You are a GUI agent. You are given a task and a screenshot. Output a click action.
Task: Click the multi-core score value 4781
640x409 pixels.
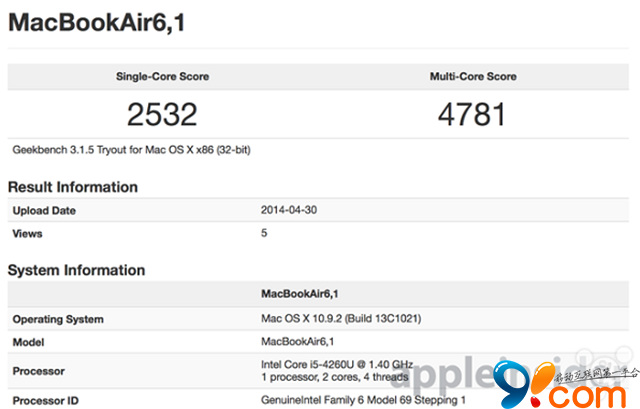coord(472,114)
